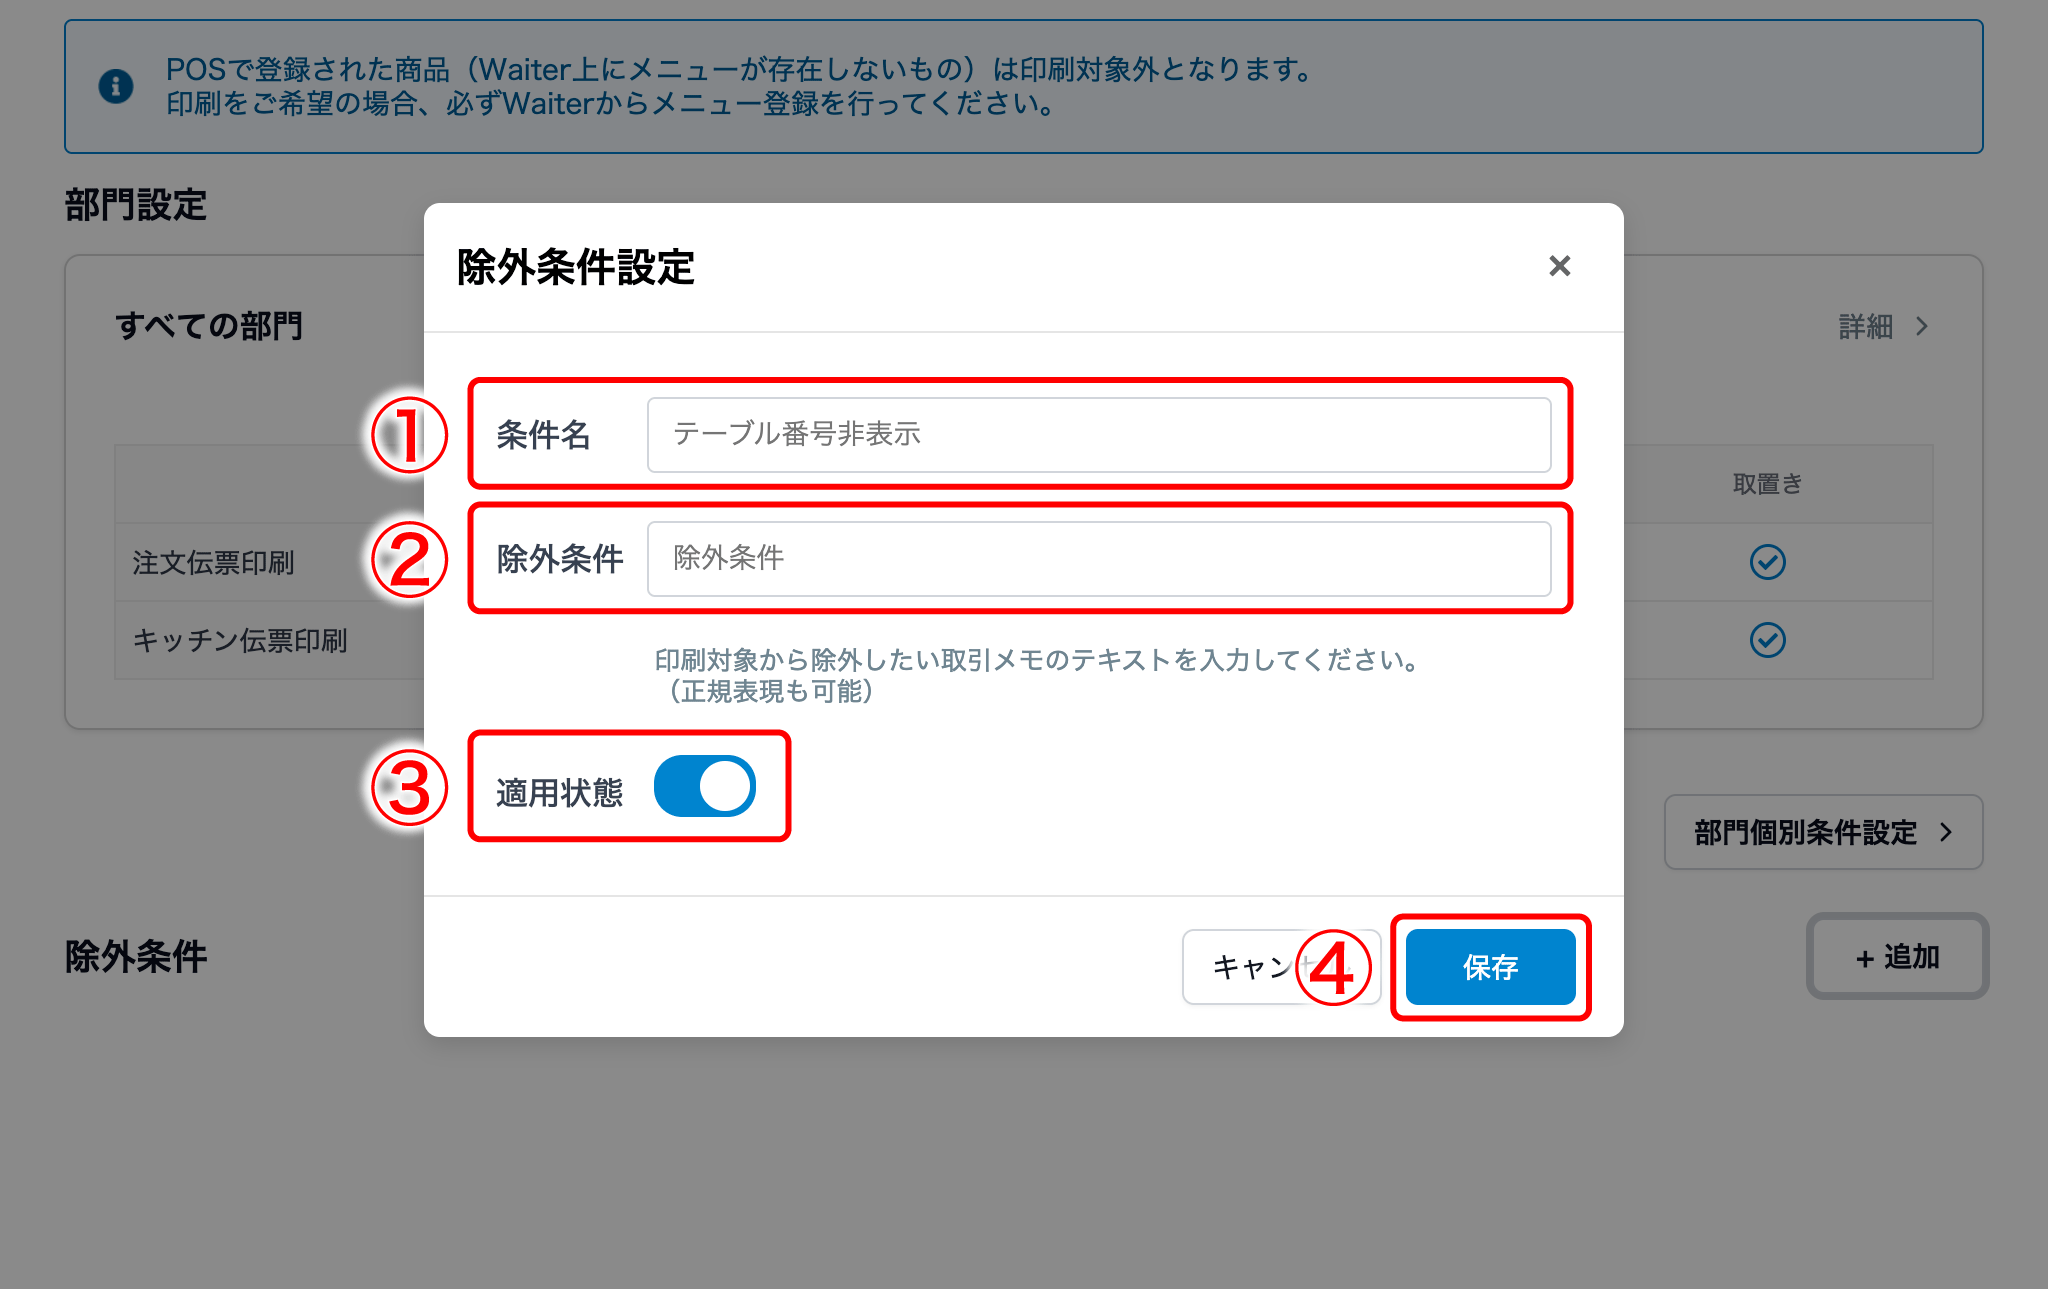2048x1289 pixels.
Task: Click the chevron beside 詳細
Action: click(1922, 326)
